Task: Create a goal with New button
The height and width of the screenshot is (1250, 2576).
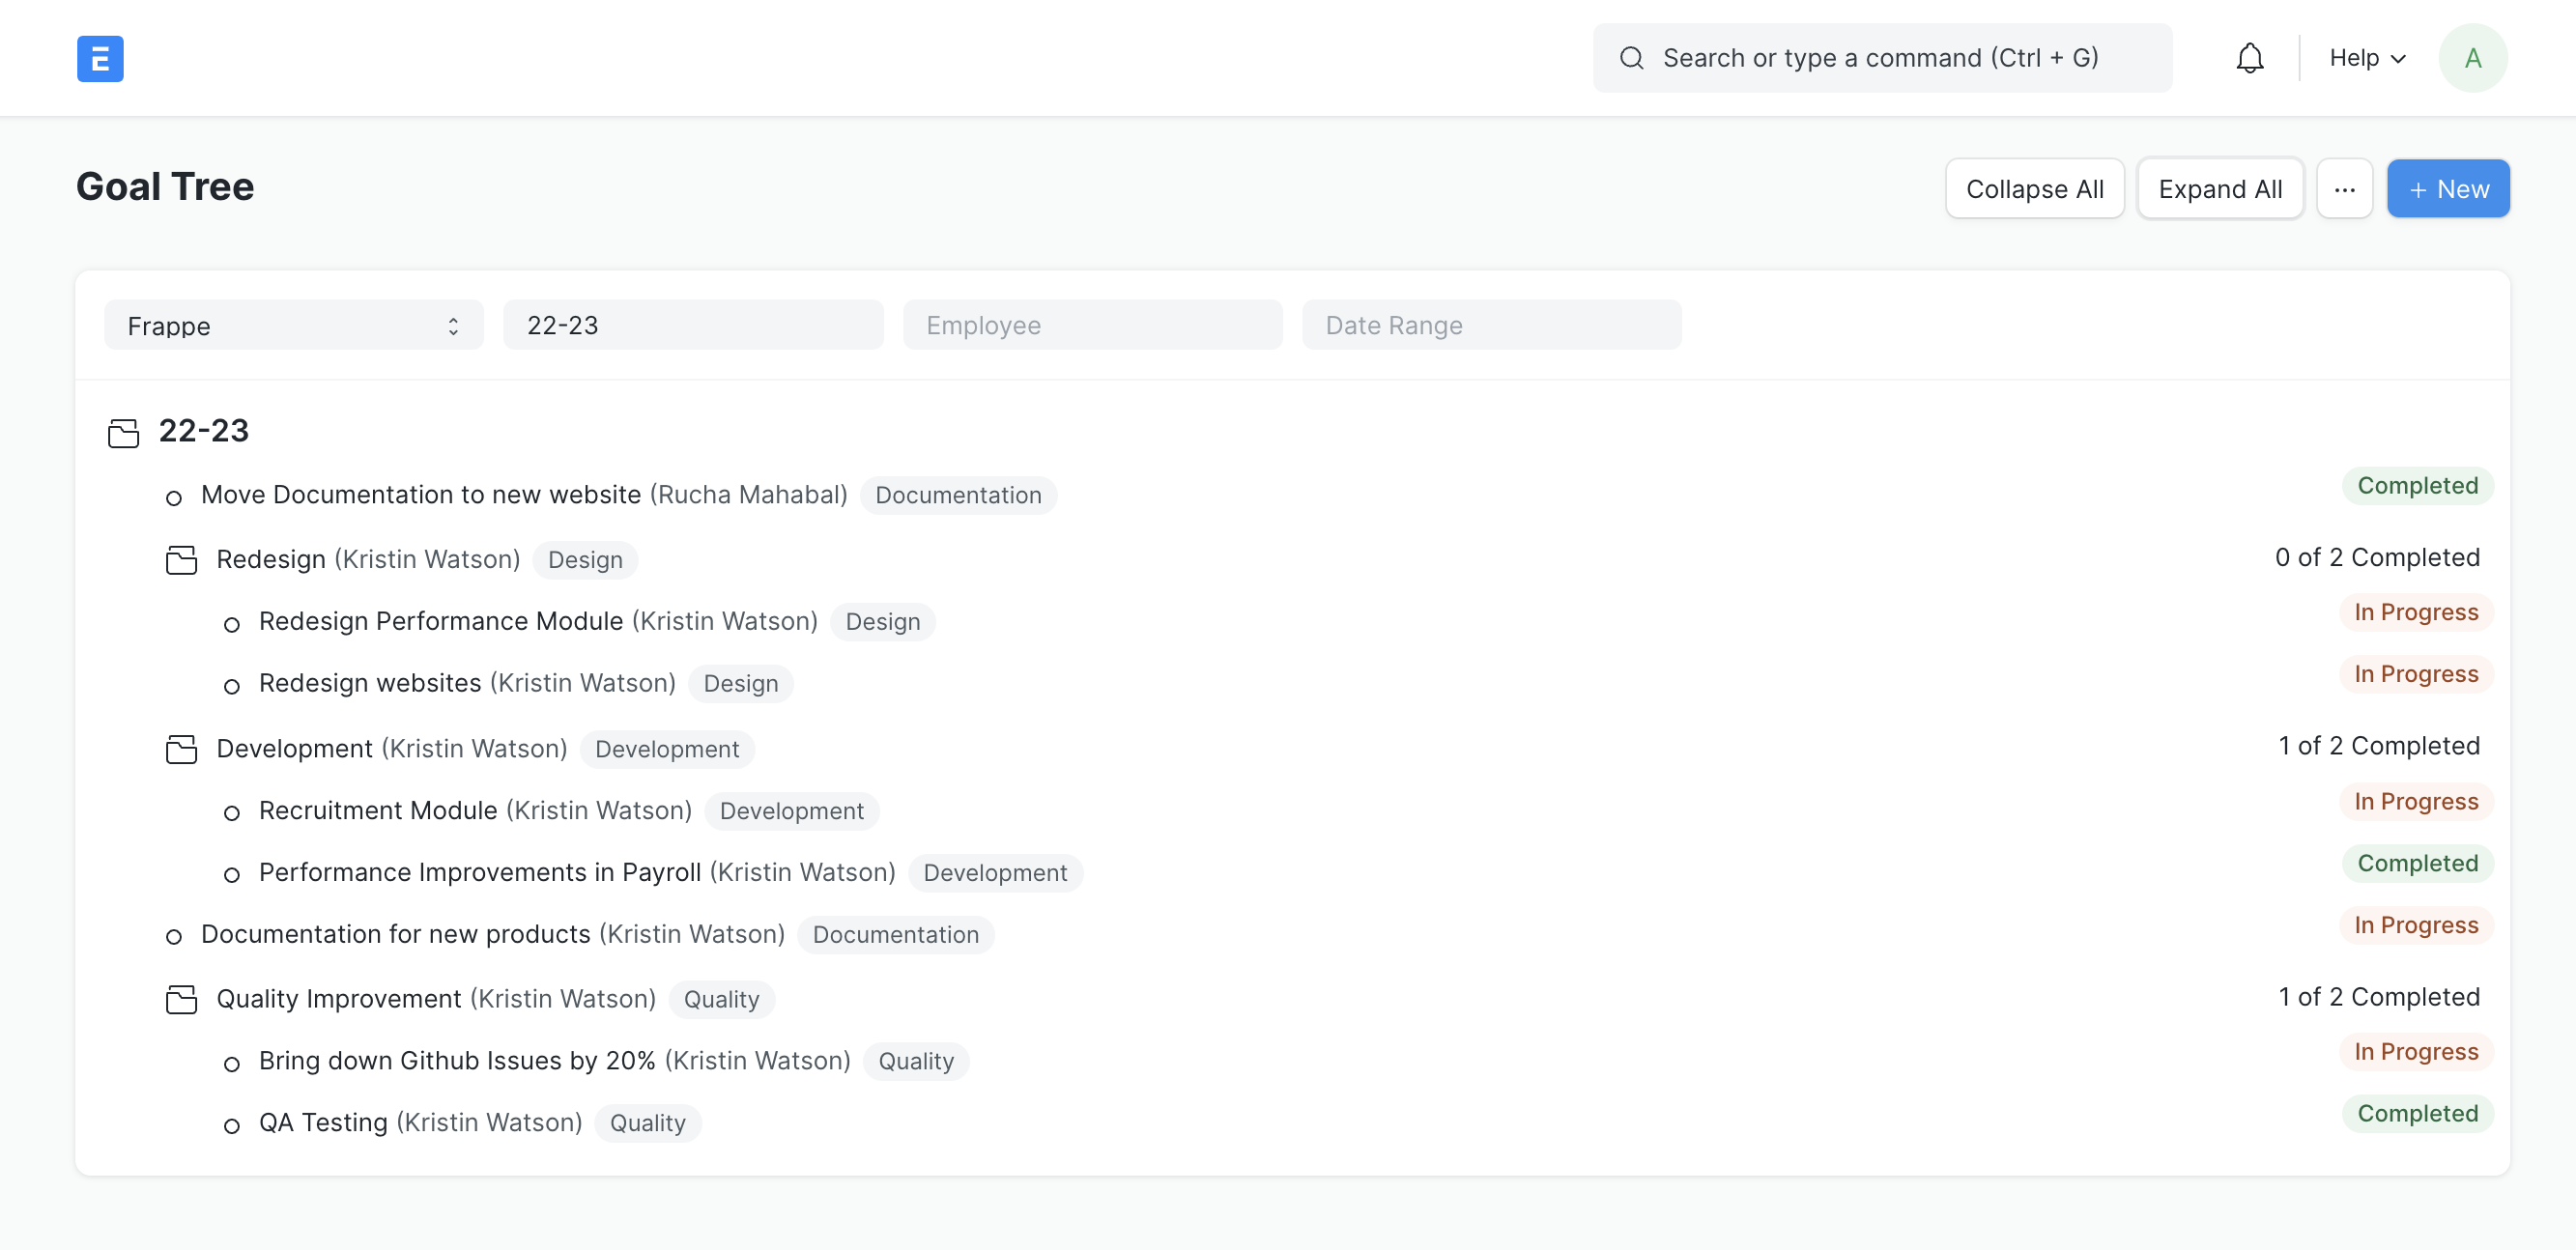Action: click(2447, 189)
